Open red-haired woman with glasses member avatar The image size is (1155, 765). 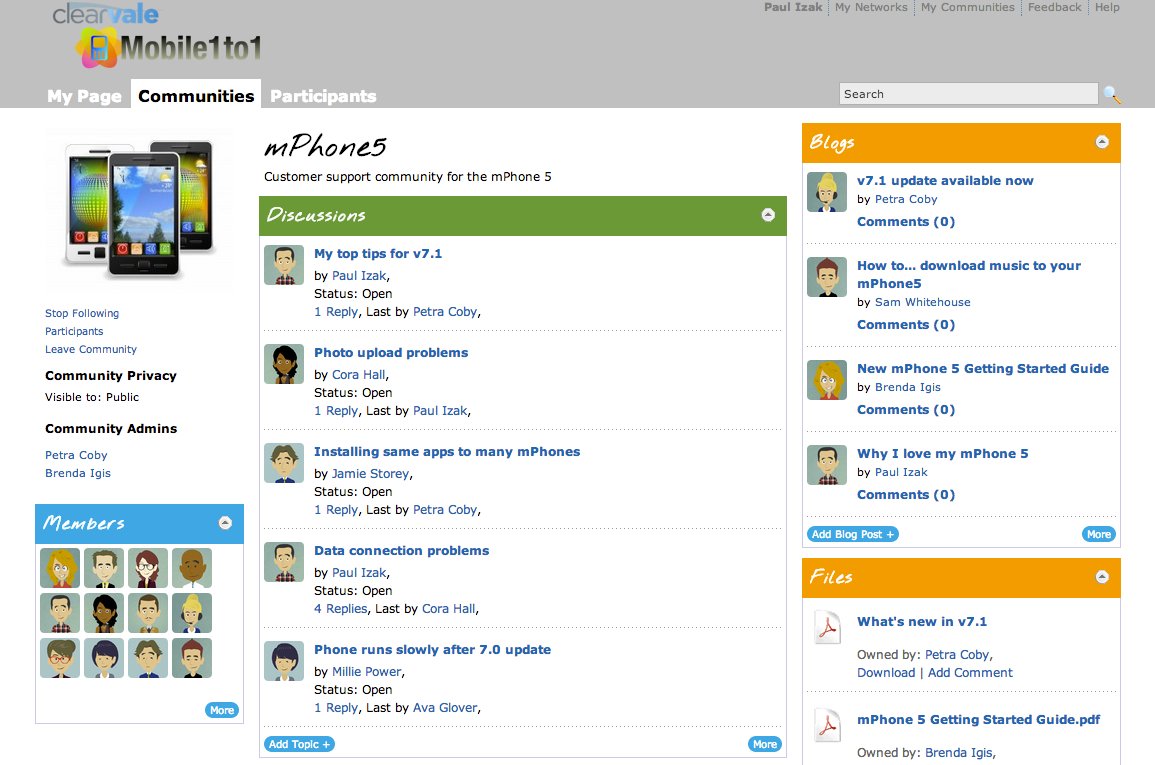click(x=147, y=568)
